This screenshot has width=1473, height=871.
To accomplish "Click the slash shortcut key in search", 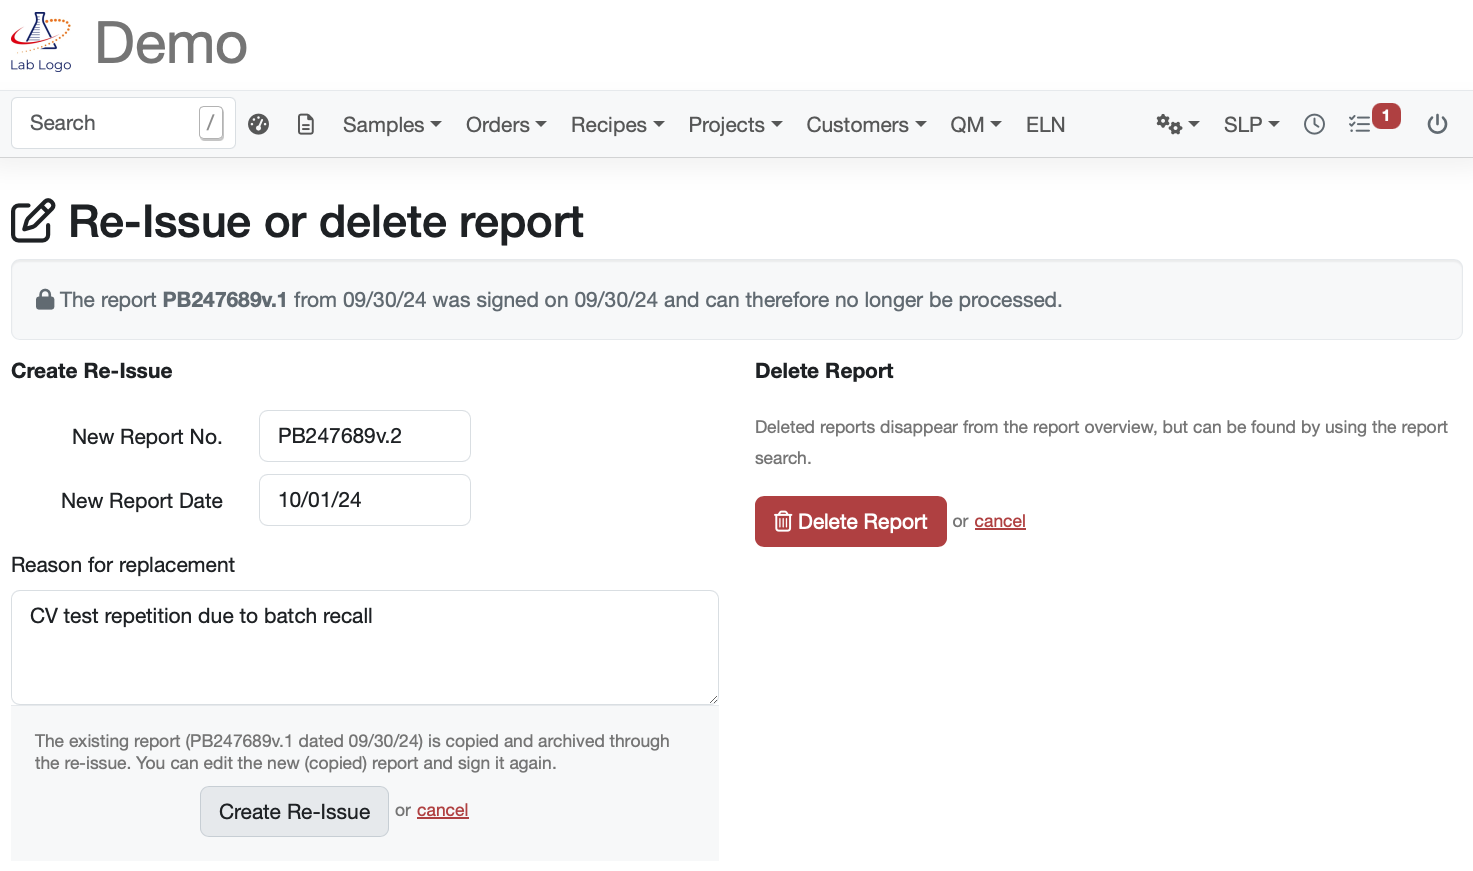I will 210,123.
